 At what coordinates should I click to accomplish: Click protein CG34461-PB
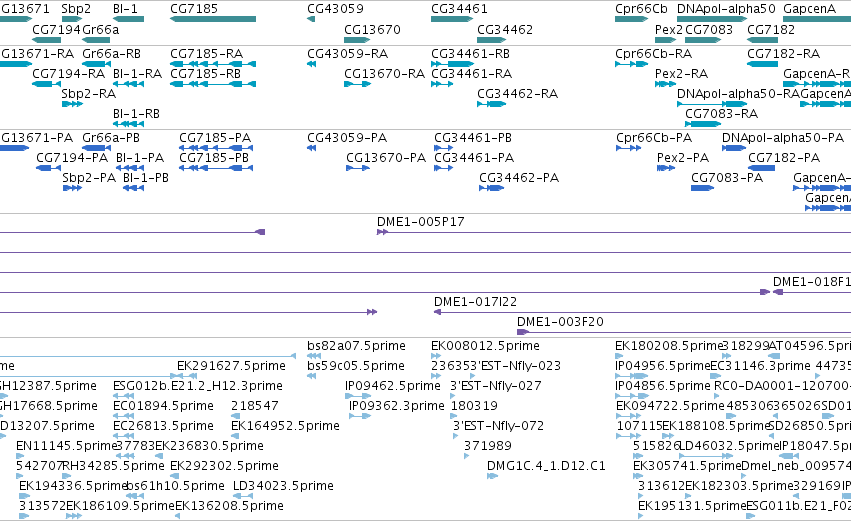[473, 138]
